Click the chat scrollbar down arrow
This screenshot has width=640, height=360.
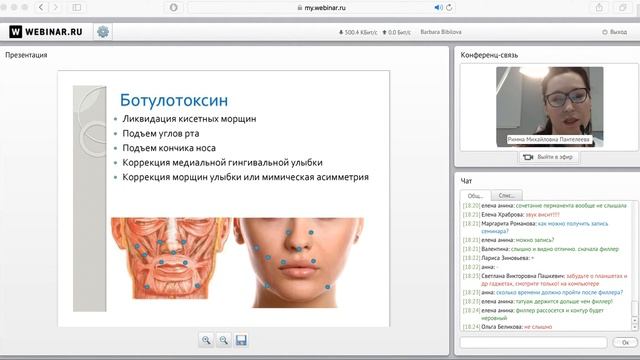[x=634, y=327]
